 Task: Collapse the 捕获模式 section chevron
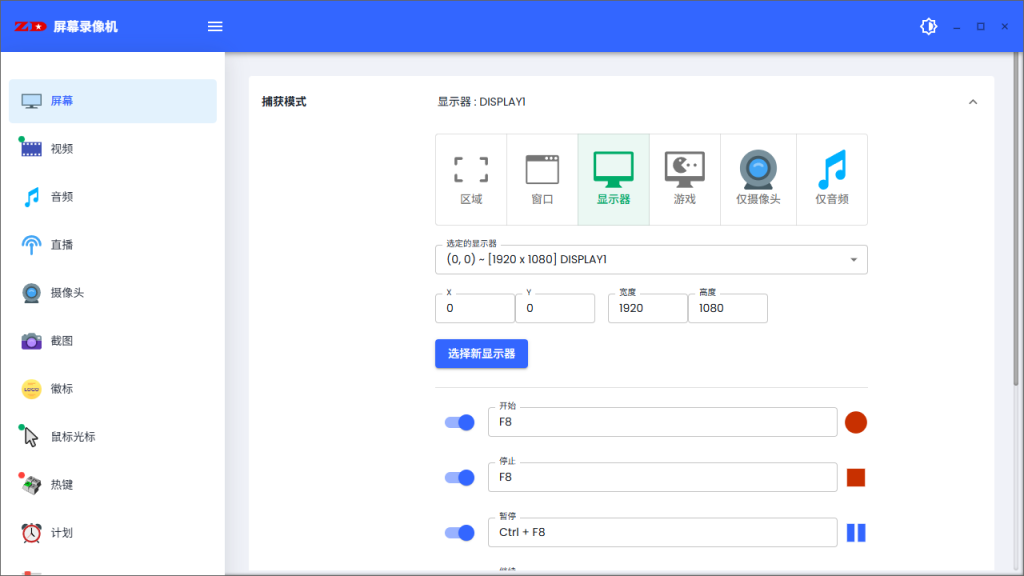point(973,101)
